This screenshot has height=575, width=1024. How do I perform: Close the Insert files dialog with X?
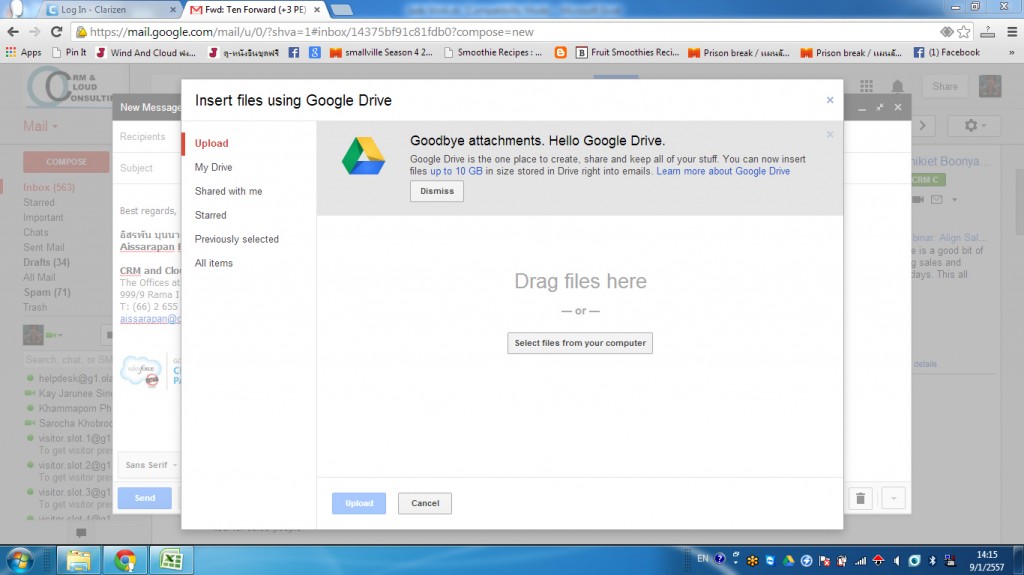(x=829, y=100)
